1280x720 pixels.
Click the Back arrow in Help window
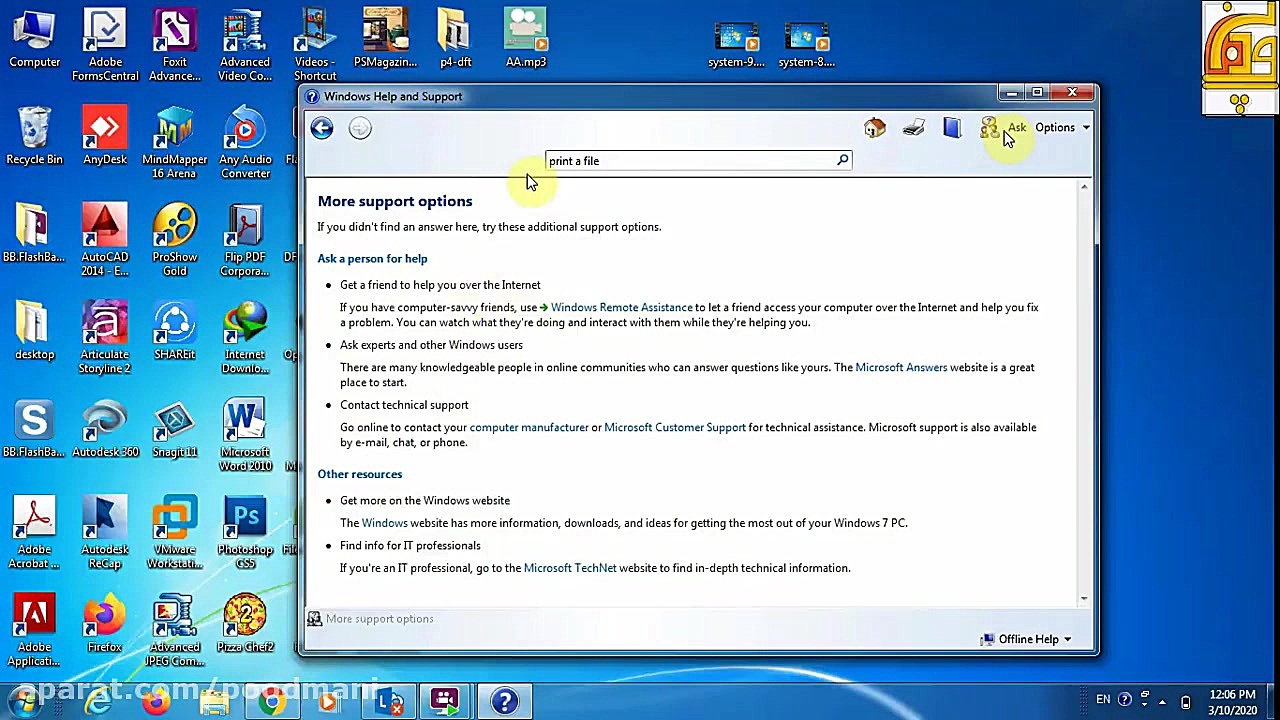pyautogui.click(x=321, y=128)
